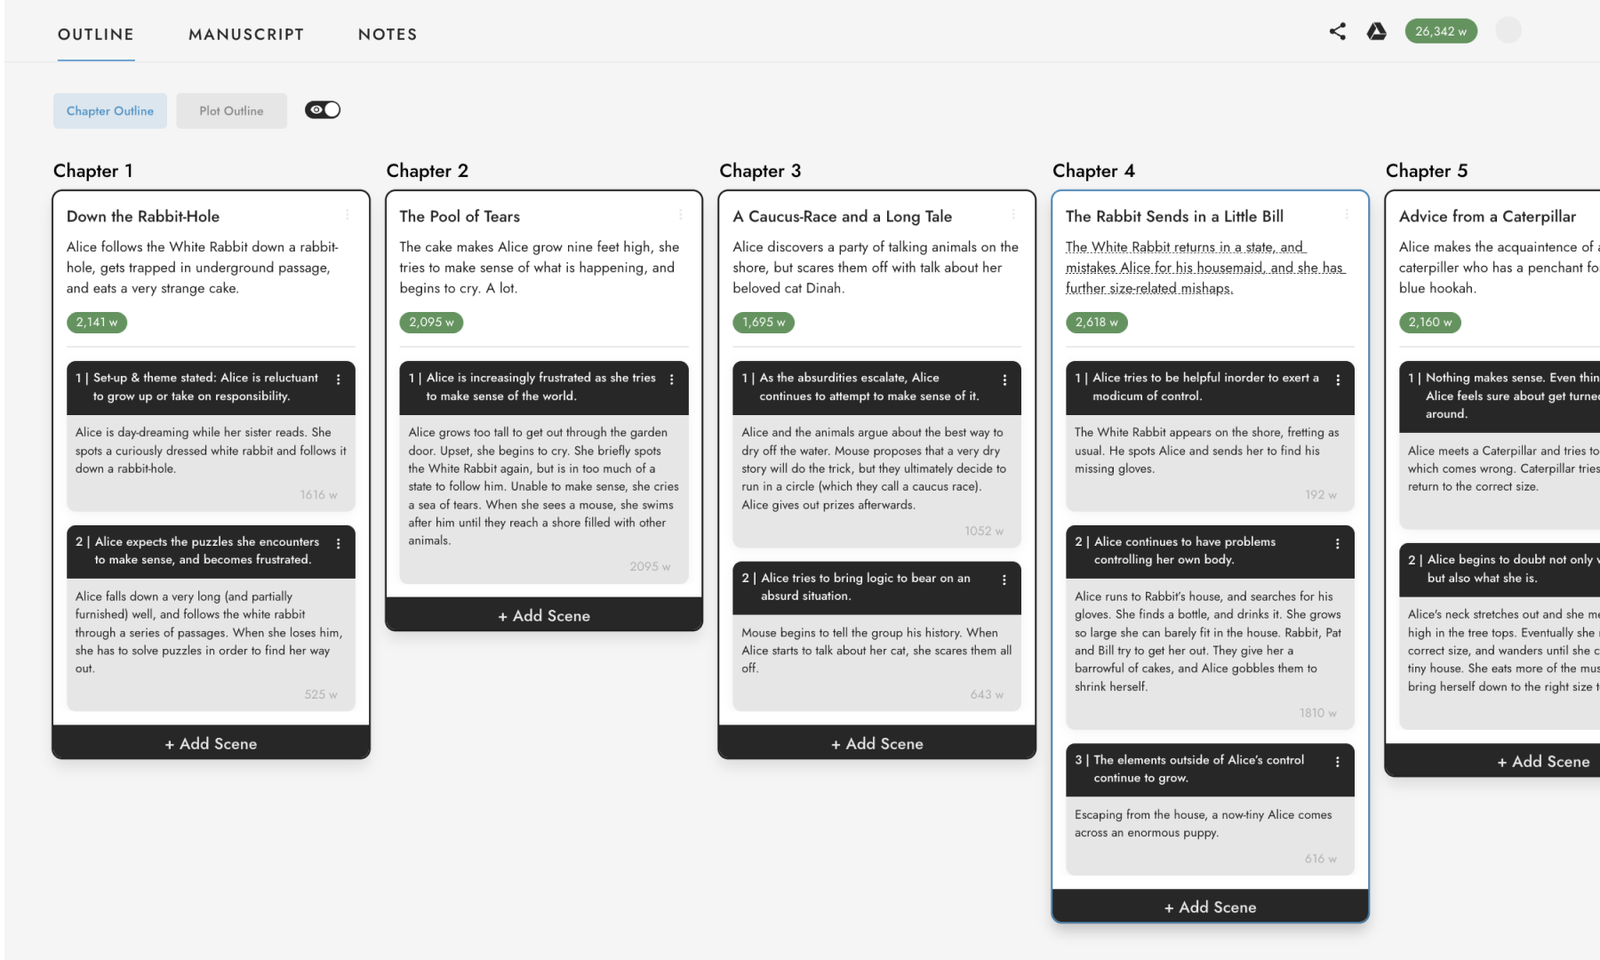
Task: Open the share icon in the top bar
Action: [x=1338, y=31]
